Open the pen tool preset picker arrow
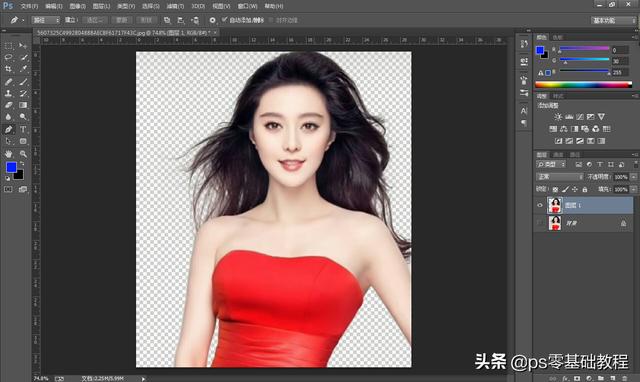 click(23, 20)
